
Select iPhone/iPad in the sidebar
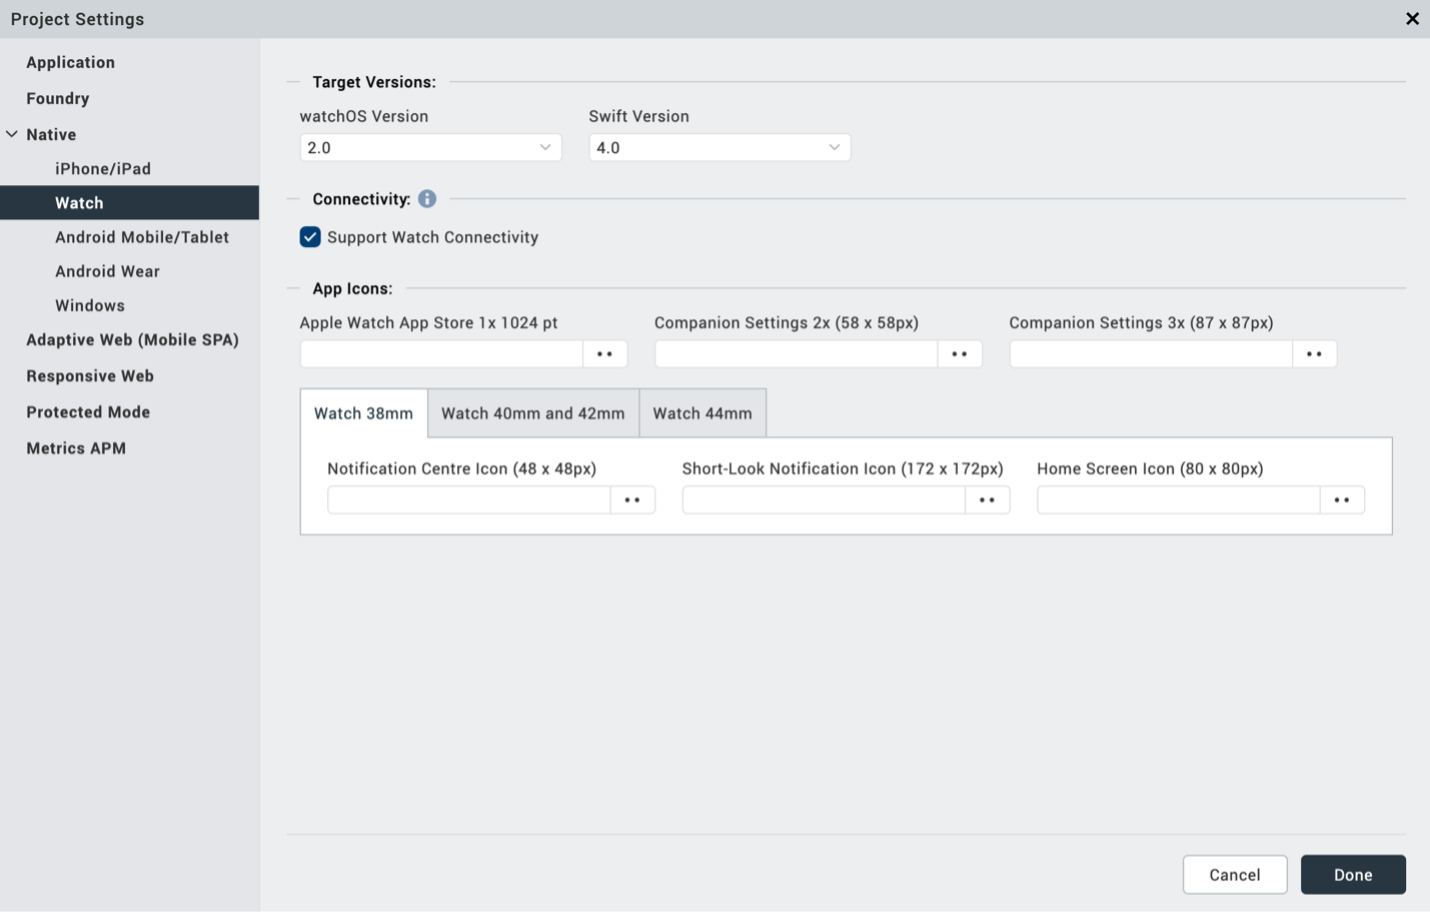[103, 169]
